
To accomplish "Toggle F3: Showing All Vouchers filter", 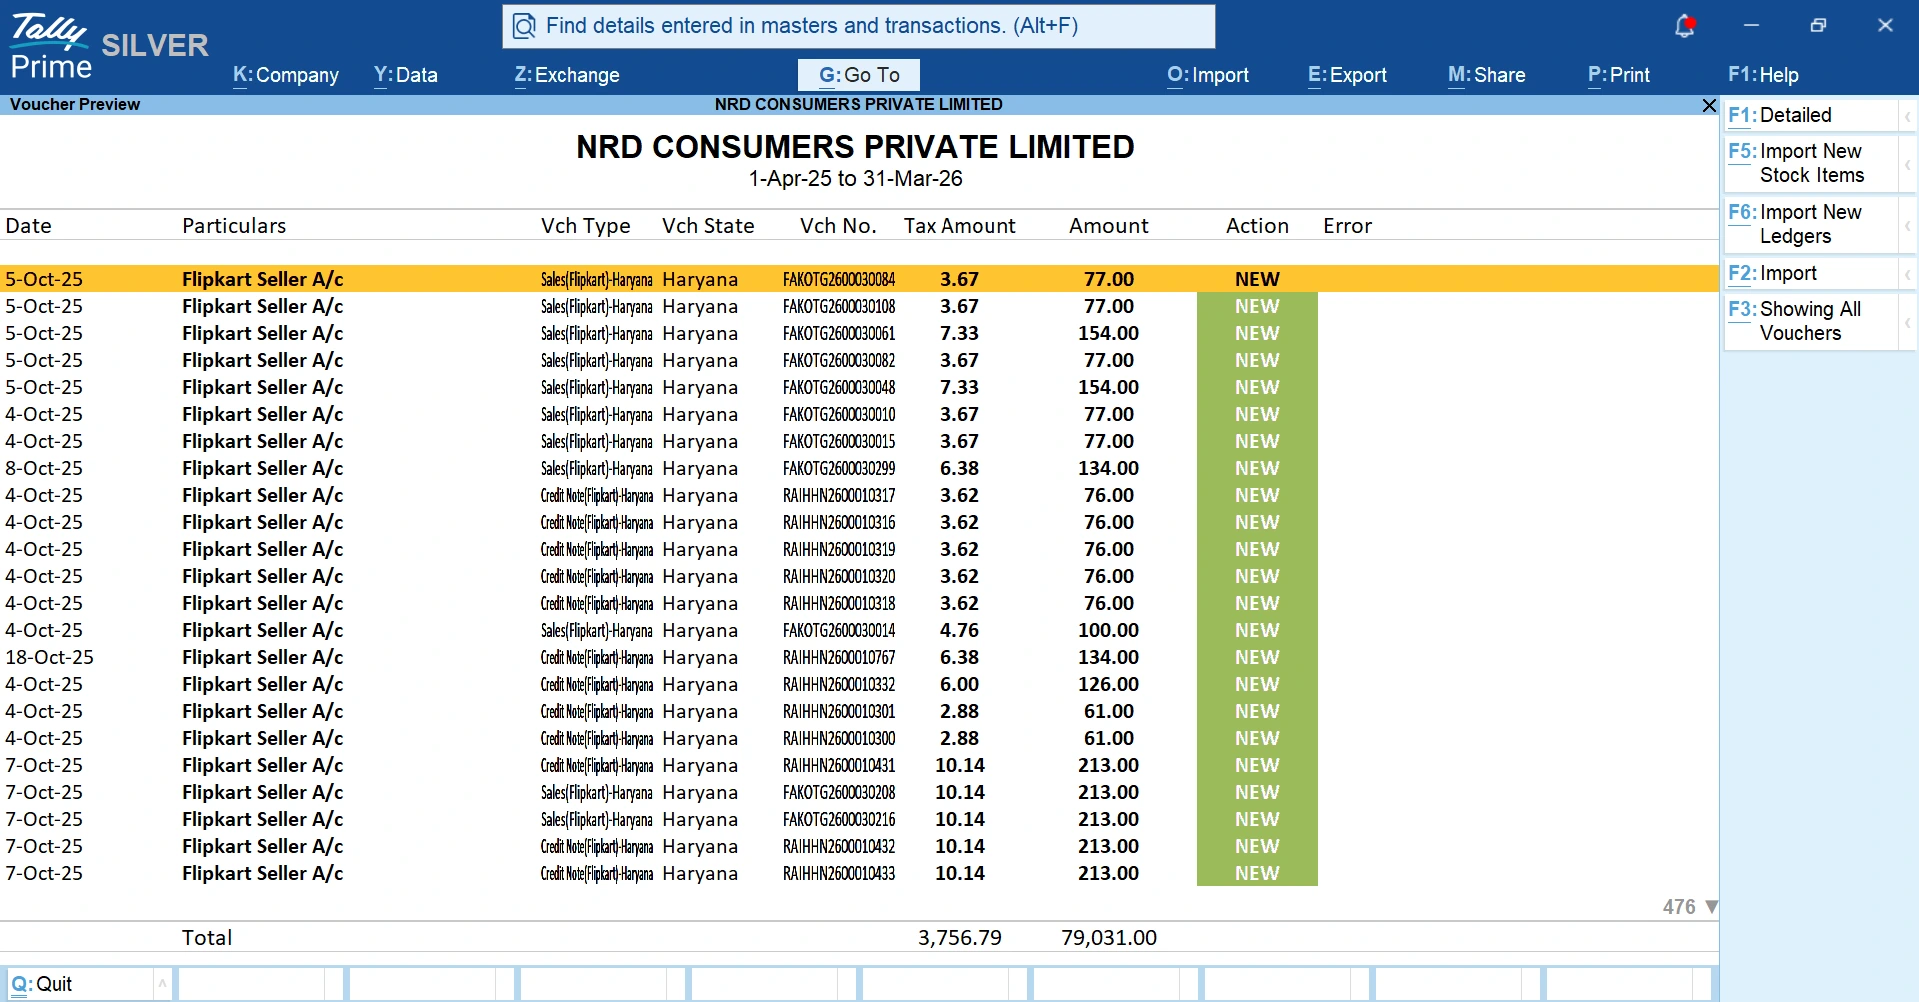I will 1795,320.
